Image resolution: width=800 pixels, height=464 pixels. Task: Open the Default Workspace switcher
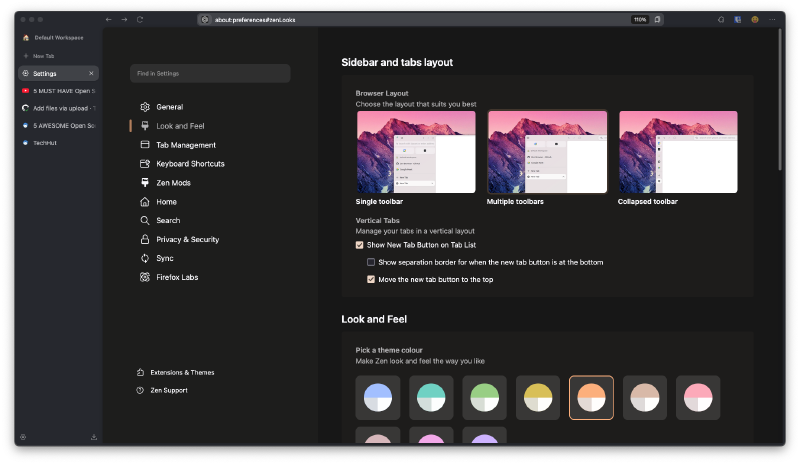[58, 37]
